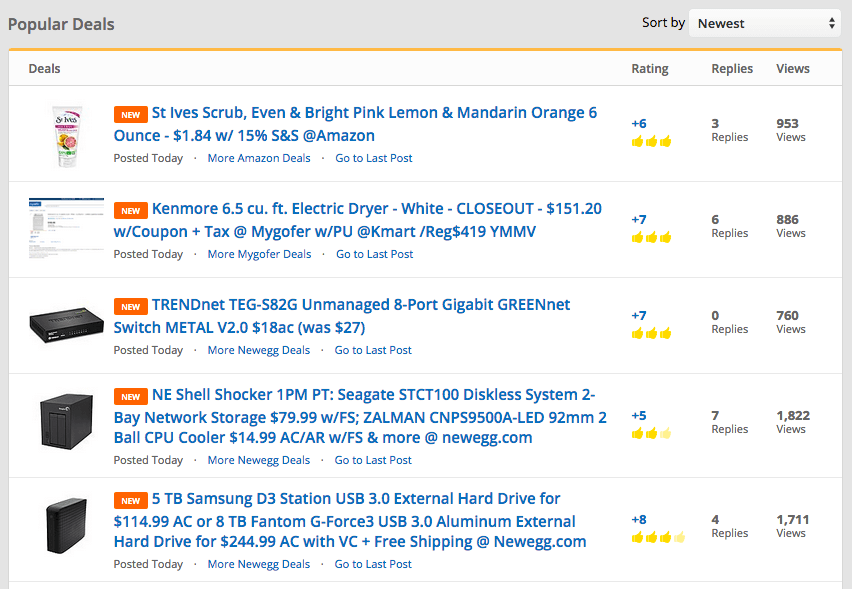This screenshot has height=589, width=852.
Task: Click thumbs-up rating icons for TRENDnet deal
Action: click(x=651, y=334)
